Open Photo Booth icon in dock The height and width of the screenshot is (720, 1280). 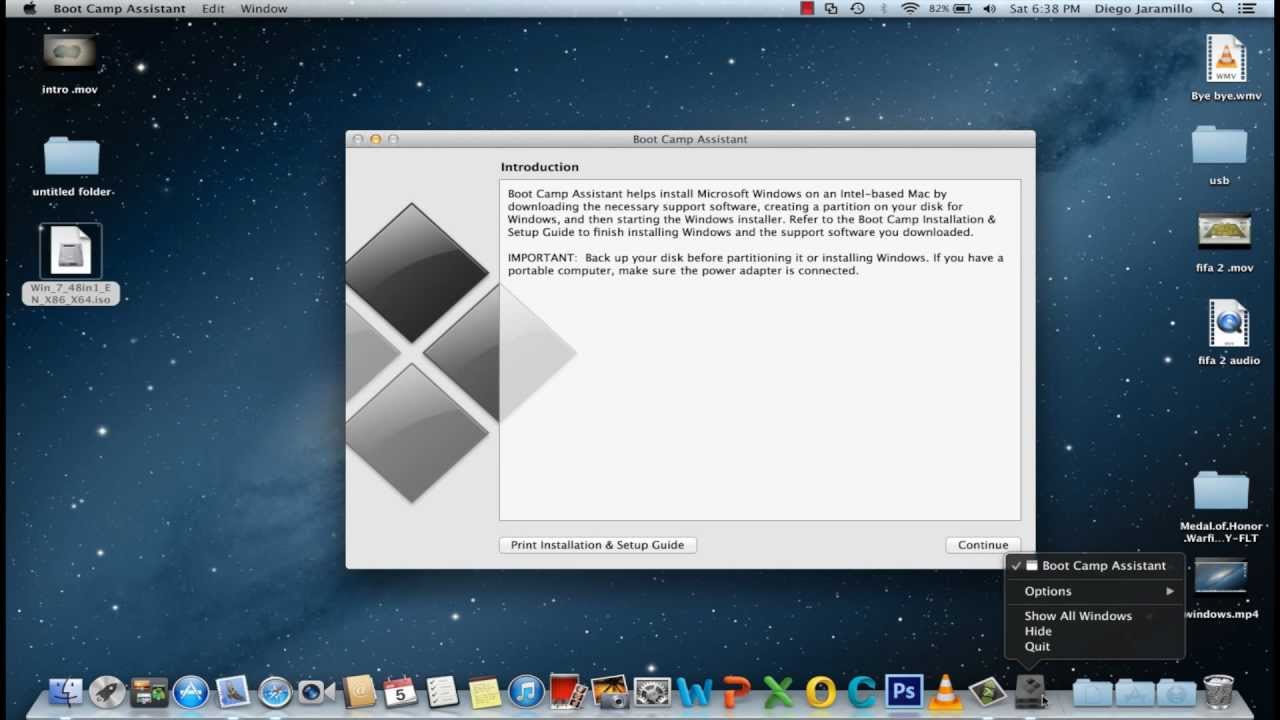coord(567,692)
